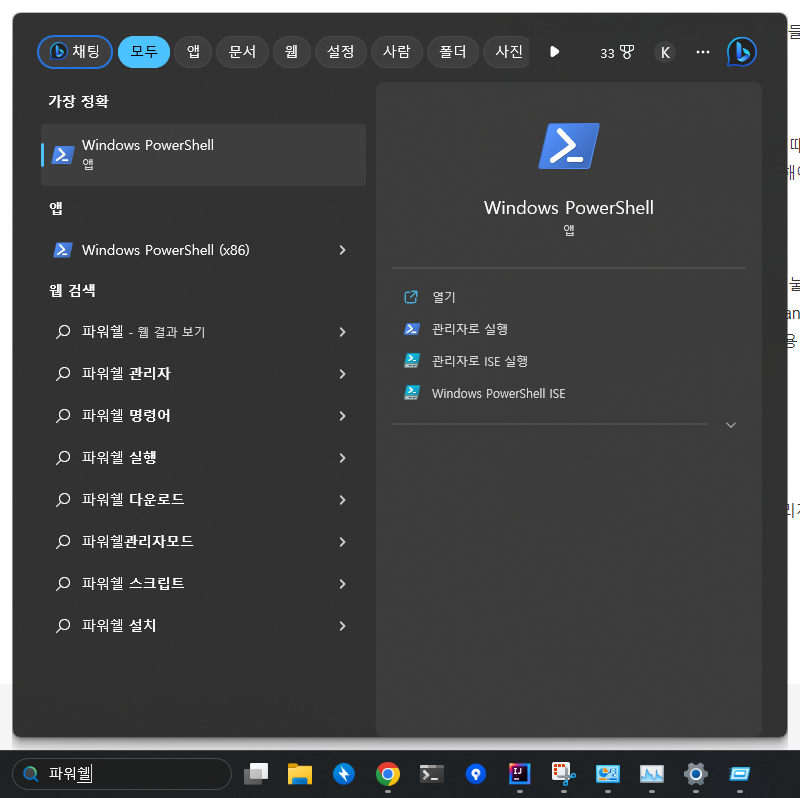This screenshot has height=798, width=800.
Task: Expand arrow for 파워쉘 실행
Action: click(x=342, y=458)
